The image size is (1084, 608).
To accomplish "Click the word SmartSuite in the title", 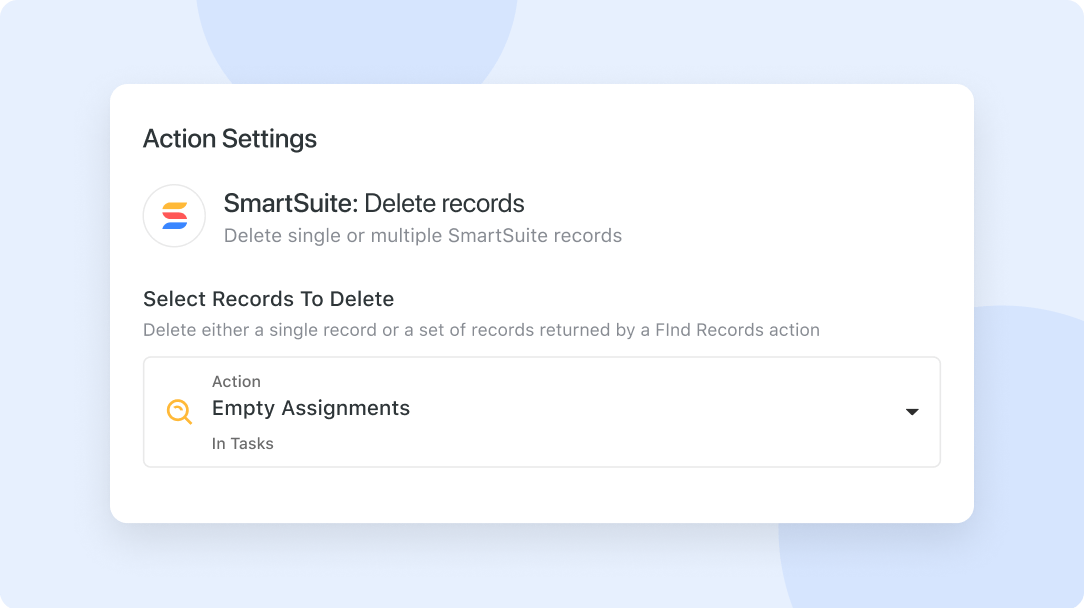I will click(289, 204).
